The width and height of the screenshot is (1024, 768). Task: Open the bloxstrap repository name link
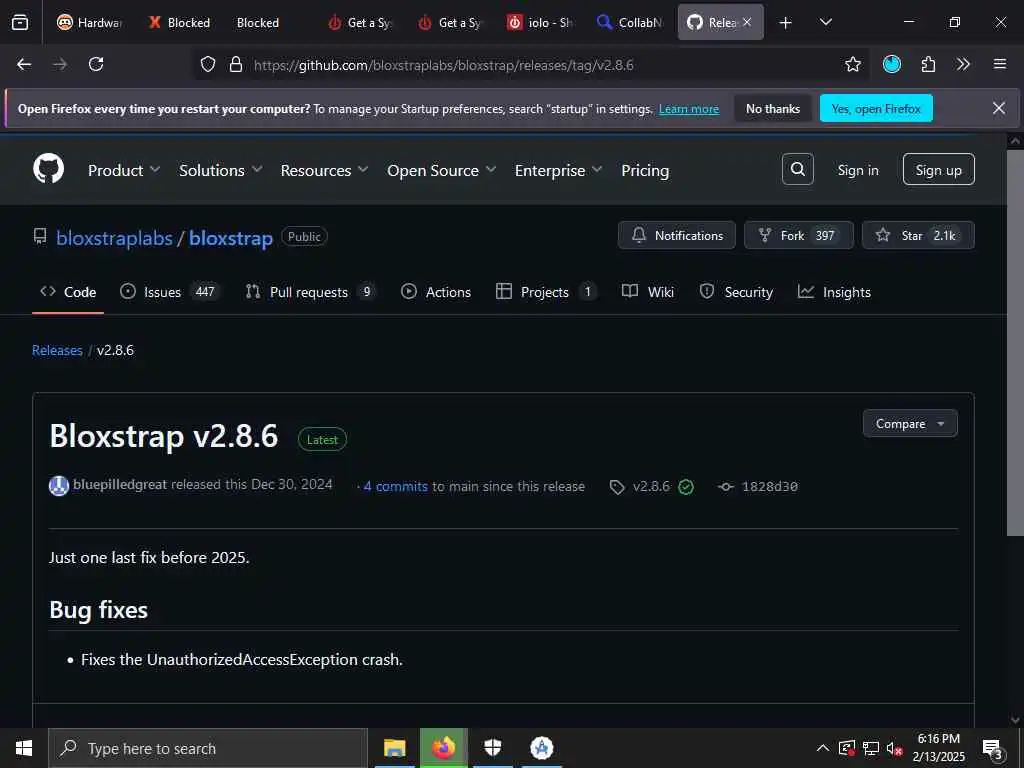click(231, 238)
